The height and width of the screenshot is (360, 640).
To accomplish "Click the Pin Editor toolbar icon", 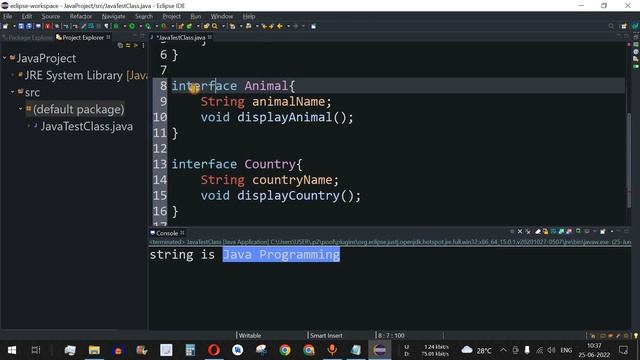I will (313, 26).
